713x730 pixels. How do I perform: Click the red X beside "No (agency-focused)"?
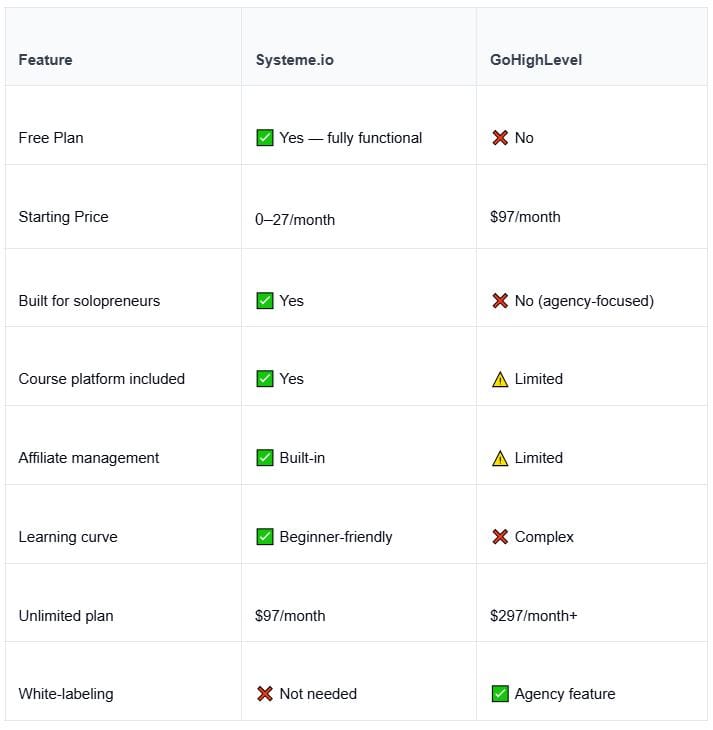(x=500, y=301)
